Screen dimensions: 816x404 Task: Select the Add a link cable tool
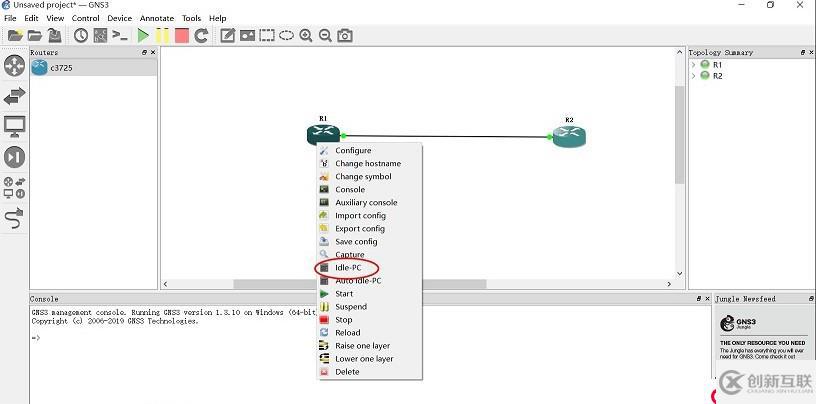15,218
